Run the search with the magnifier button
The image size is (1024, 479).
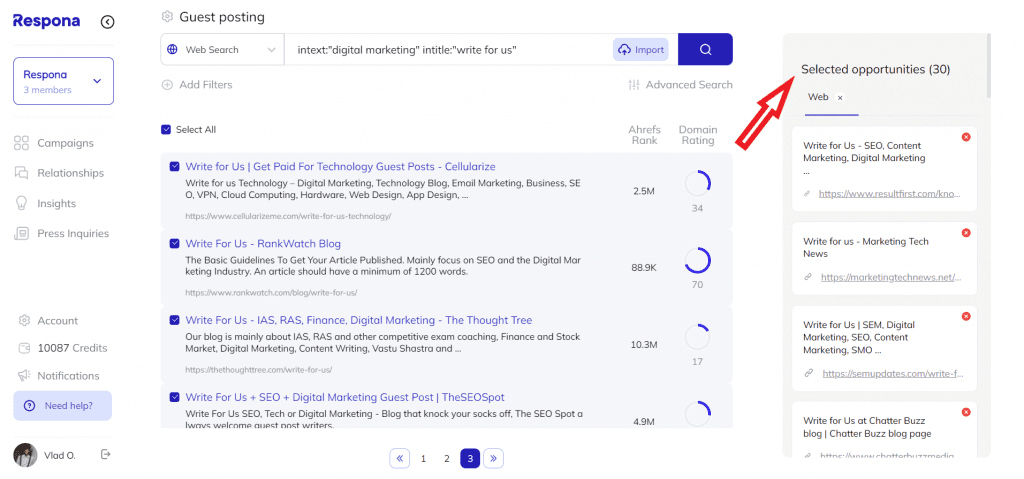coord(705,50)
